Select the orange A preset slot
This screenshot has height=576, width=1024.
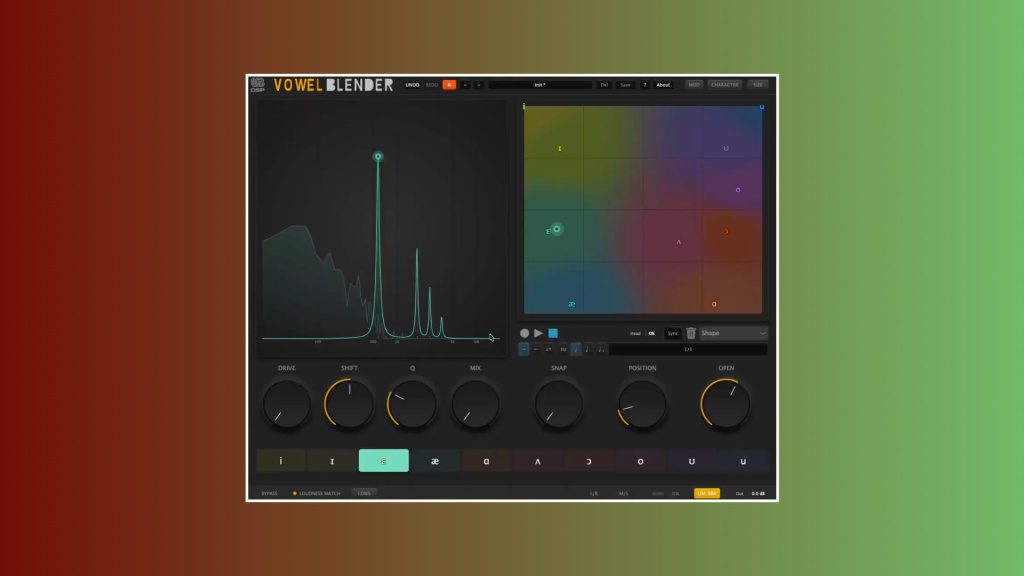pos(449,85)
